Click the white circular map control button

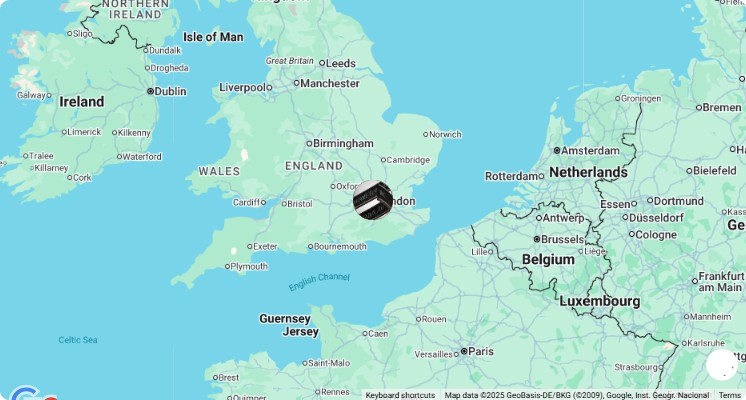pyautogui.click(x=722, y=365)
